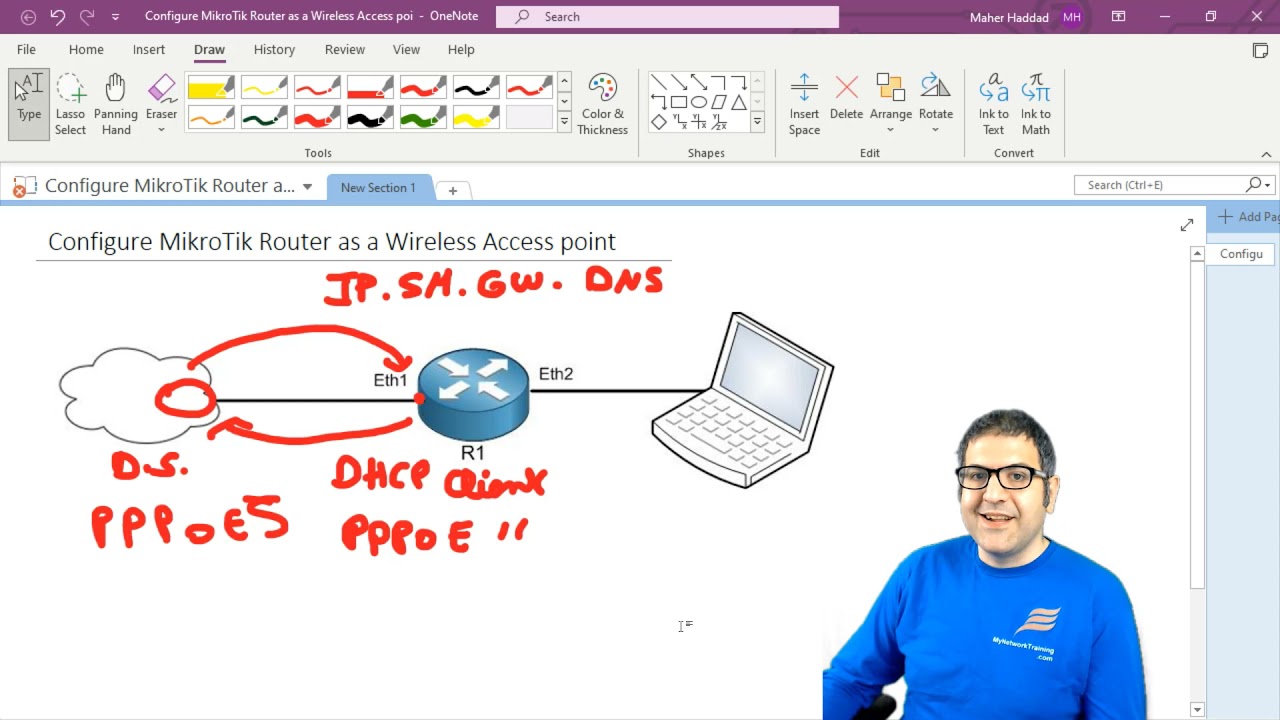Click the Redo button
Viewport: 1280px width, 720px height.
click(x=87, y=17)
